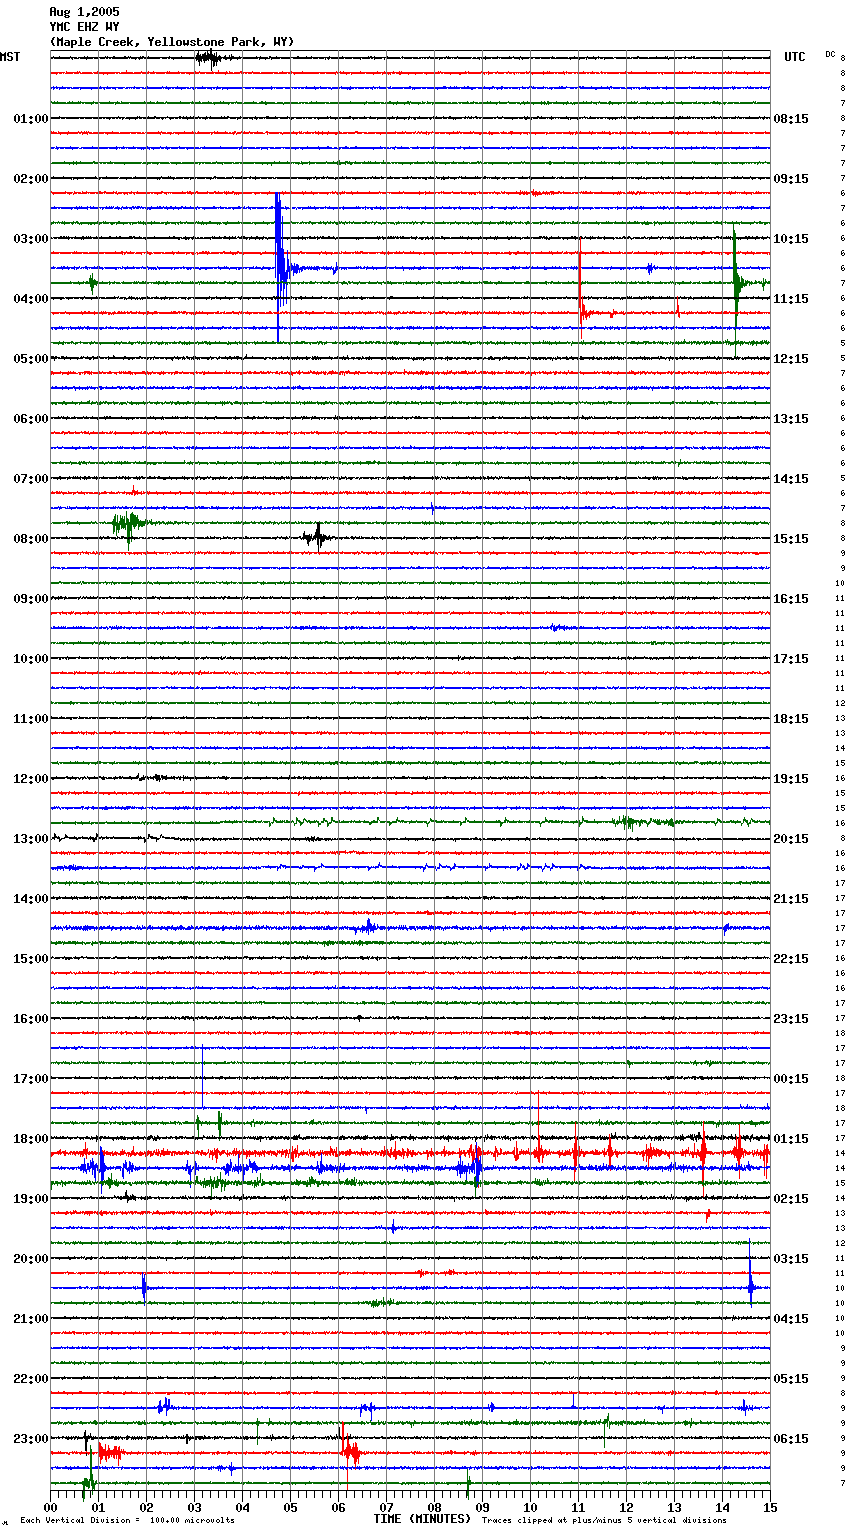Click the '15:15' UTC time label
This screenshot has width=850, height=1534.
pos(791,539)
